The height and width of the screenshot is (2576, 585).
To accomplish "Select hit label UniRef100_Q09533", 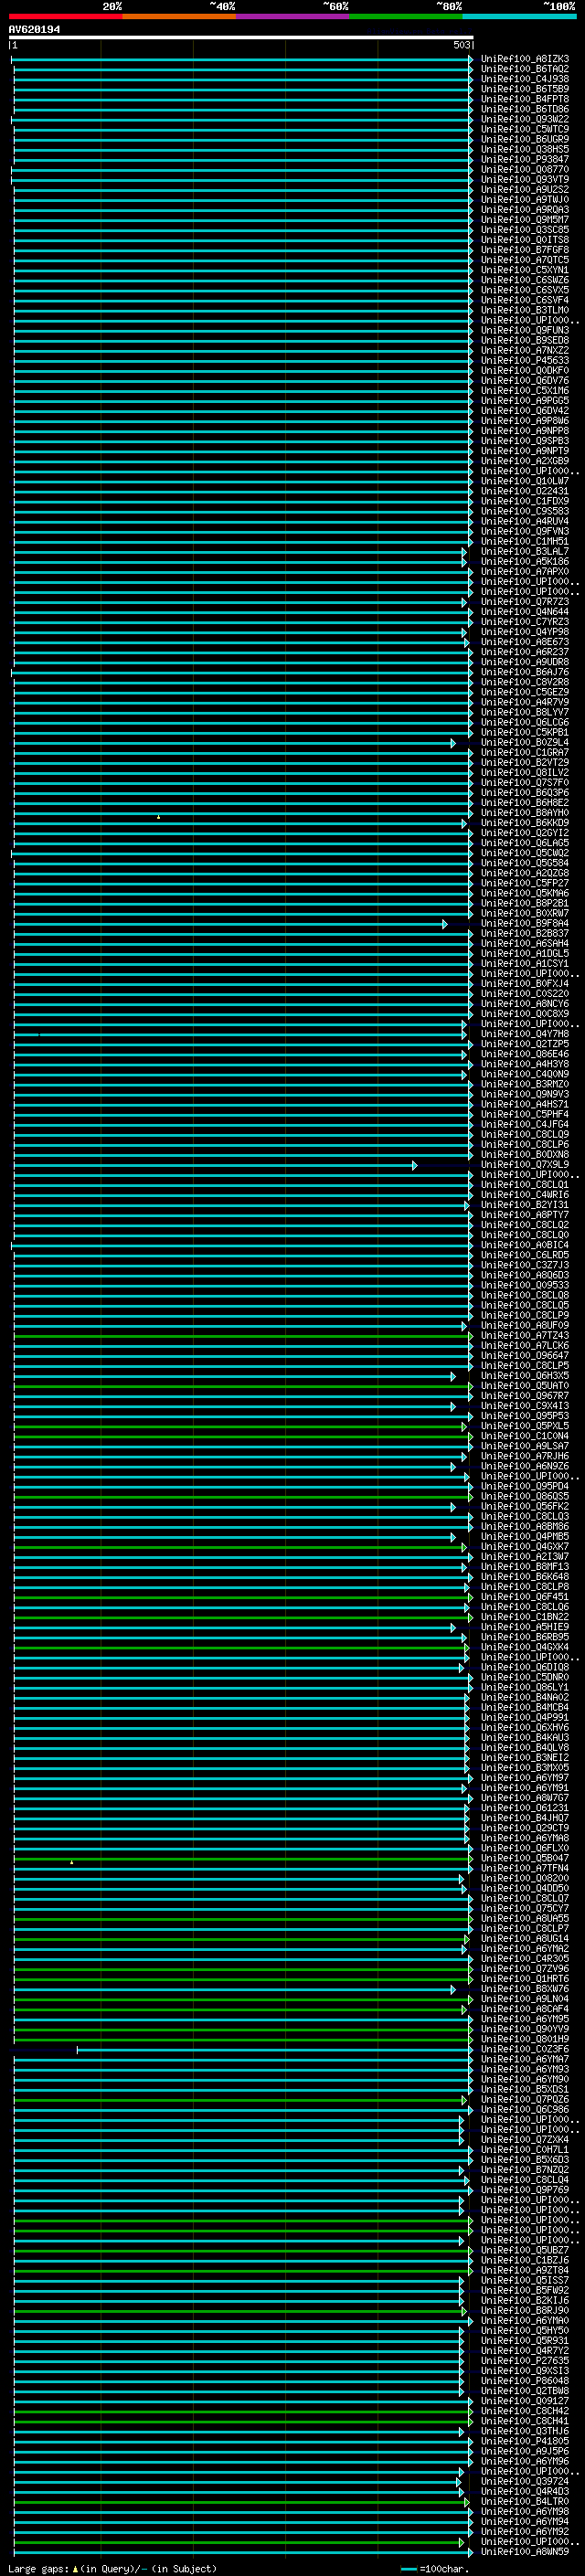I will (525, 1285).
